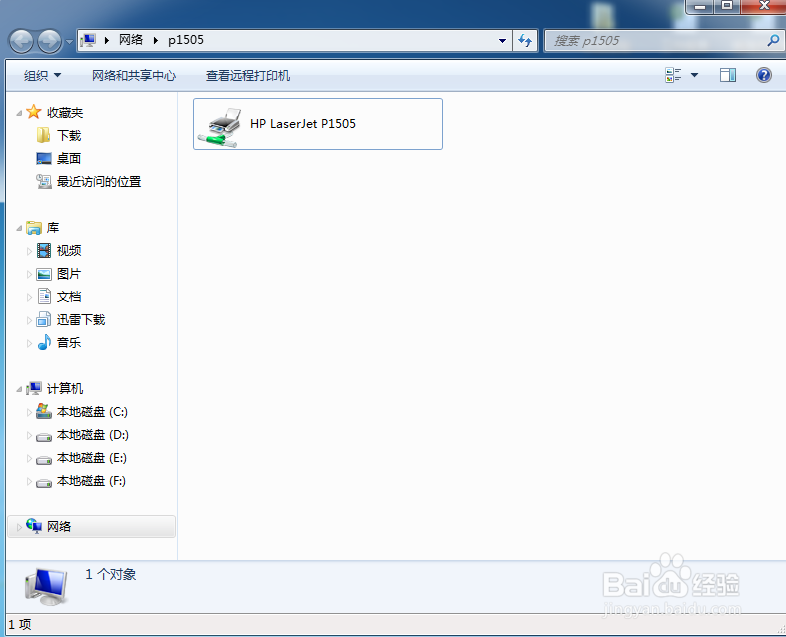
Task: Select the HP LaserJet P1505 printer
Action: 318,124
